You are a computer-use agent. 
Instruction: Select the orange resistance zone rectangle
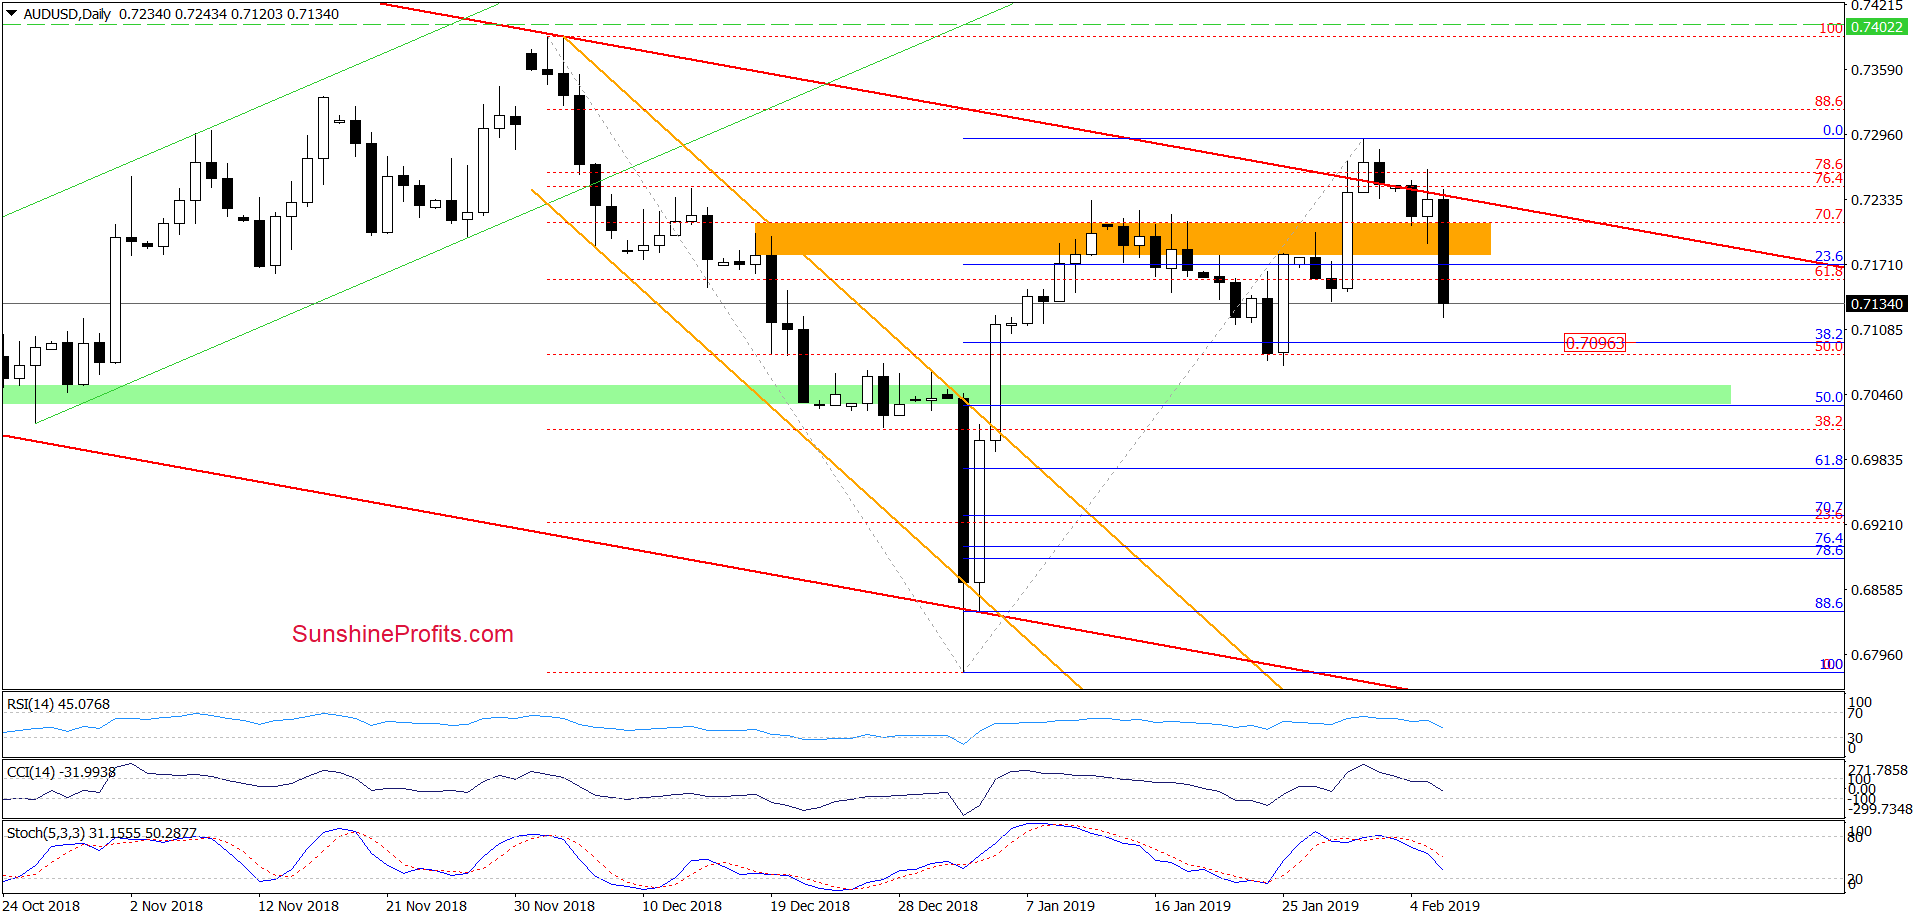[x=1122, y=238]
